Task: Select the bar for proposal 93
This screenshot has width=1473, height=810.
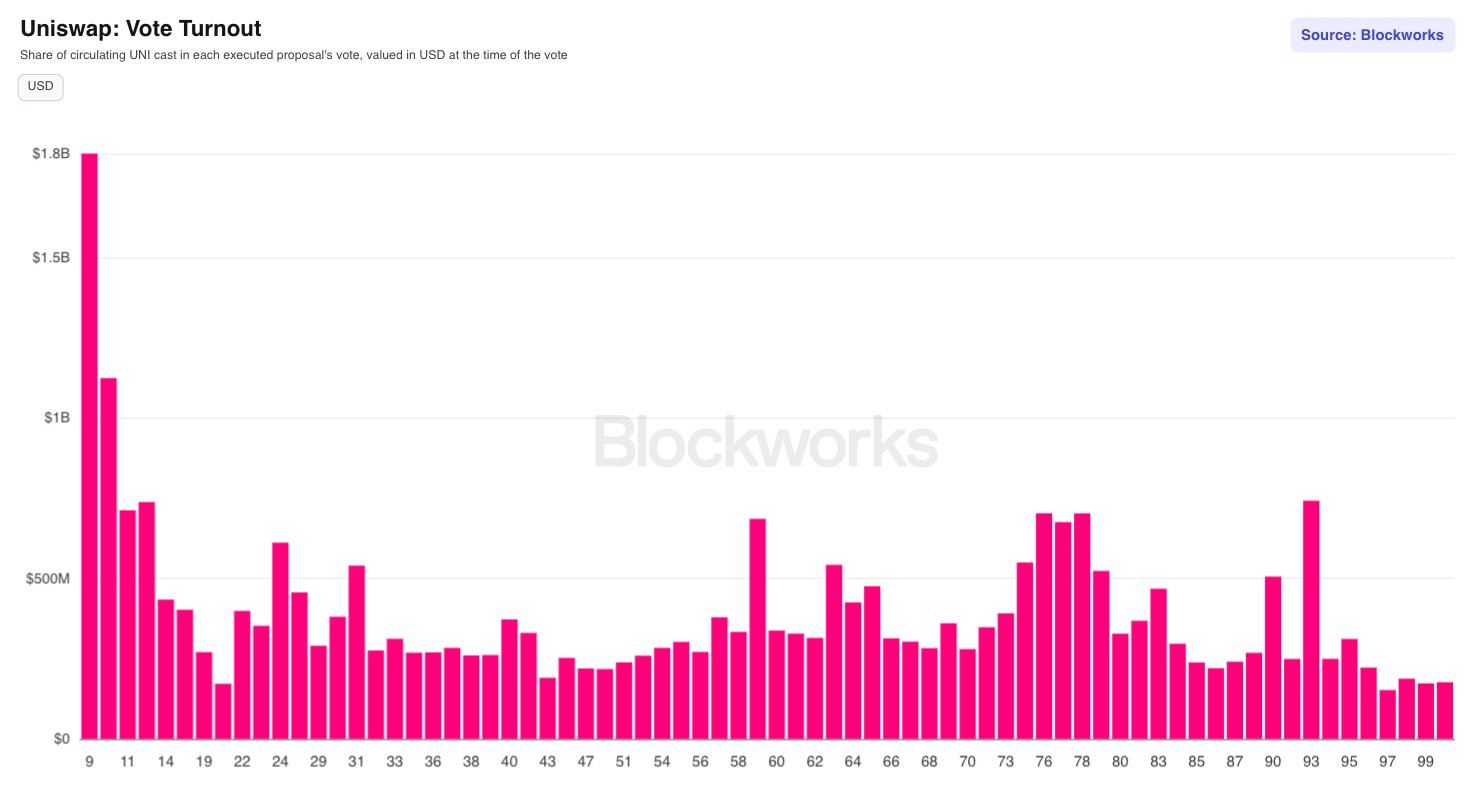Action: tap(1311, 620)
